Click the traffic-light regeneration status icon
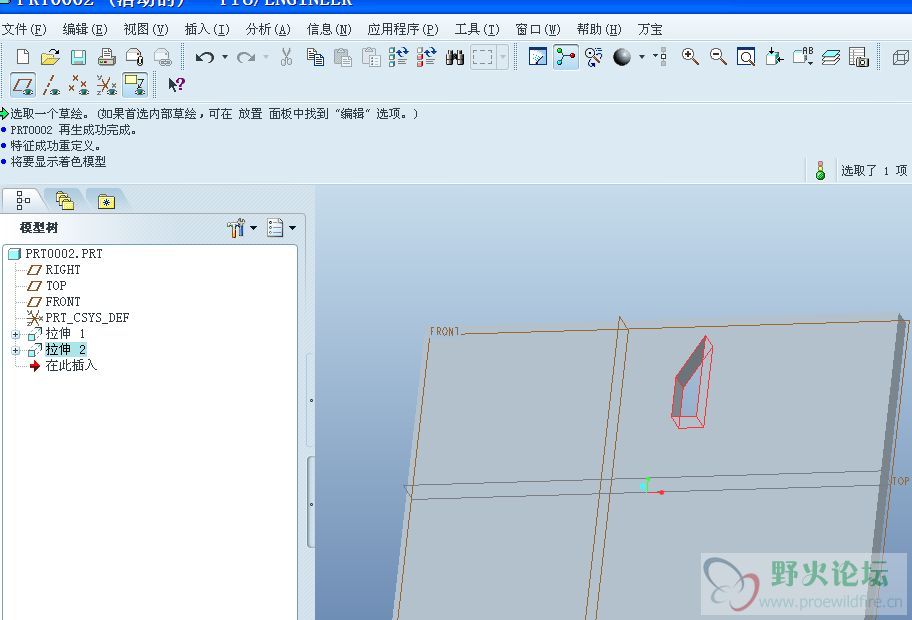The image size is (912, 620). pos(820,170)
